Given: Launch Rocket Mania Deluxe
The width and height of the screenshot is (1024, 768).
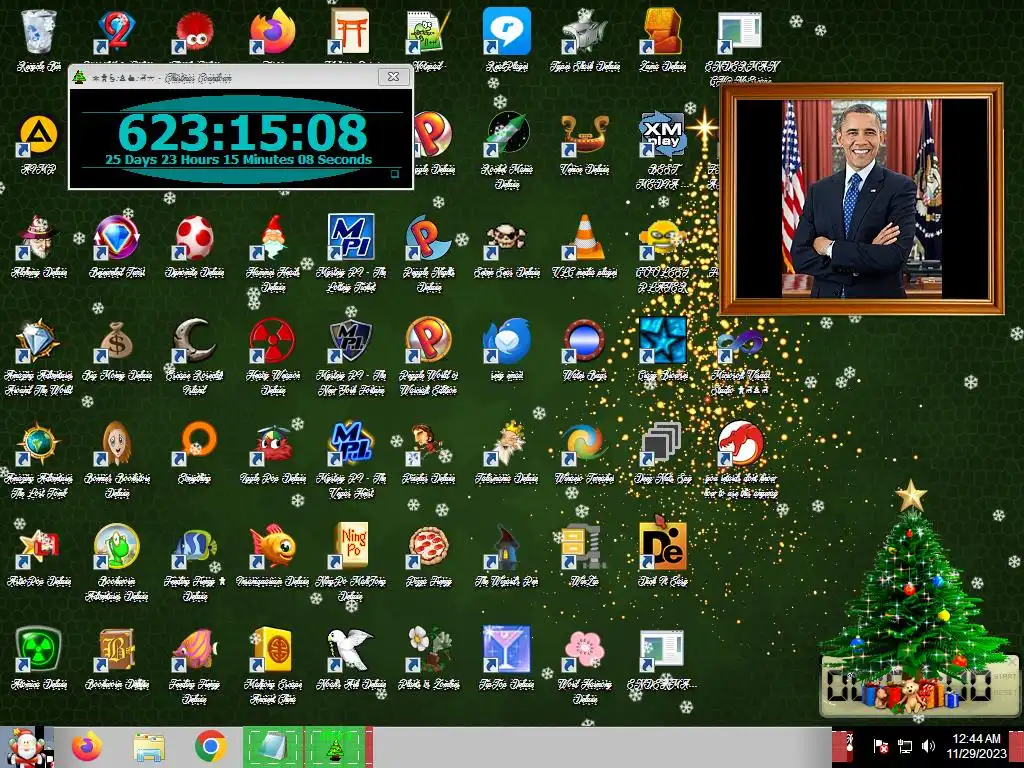Looking at the screenshot, I should (506, 134).
